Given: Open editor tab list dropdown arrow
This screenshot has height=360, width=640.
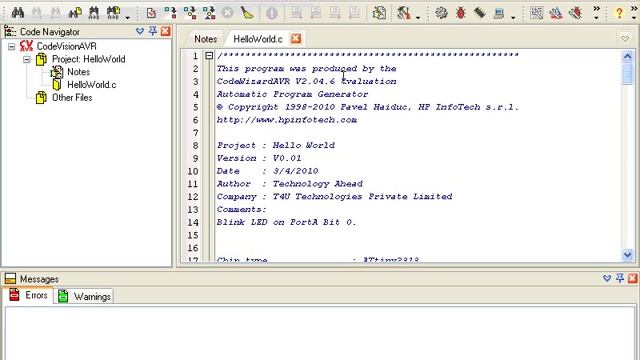Looking at the screenshot, I should point(625,39).
